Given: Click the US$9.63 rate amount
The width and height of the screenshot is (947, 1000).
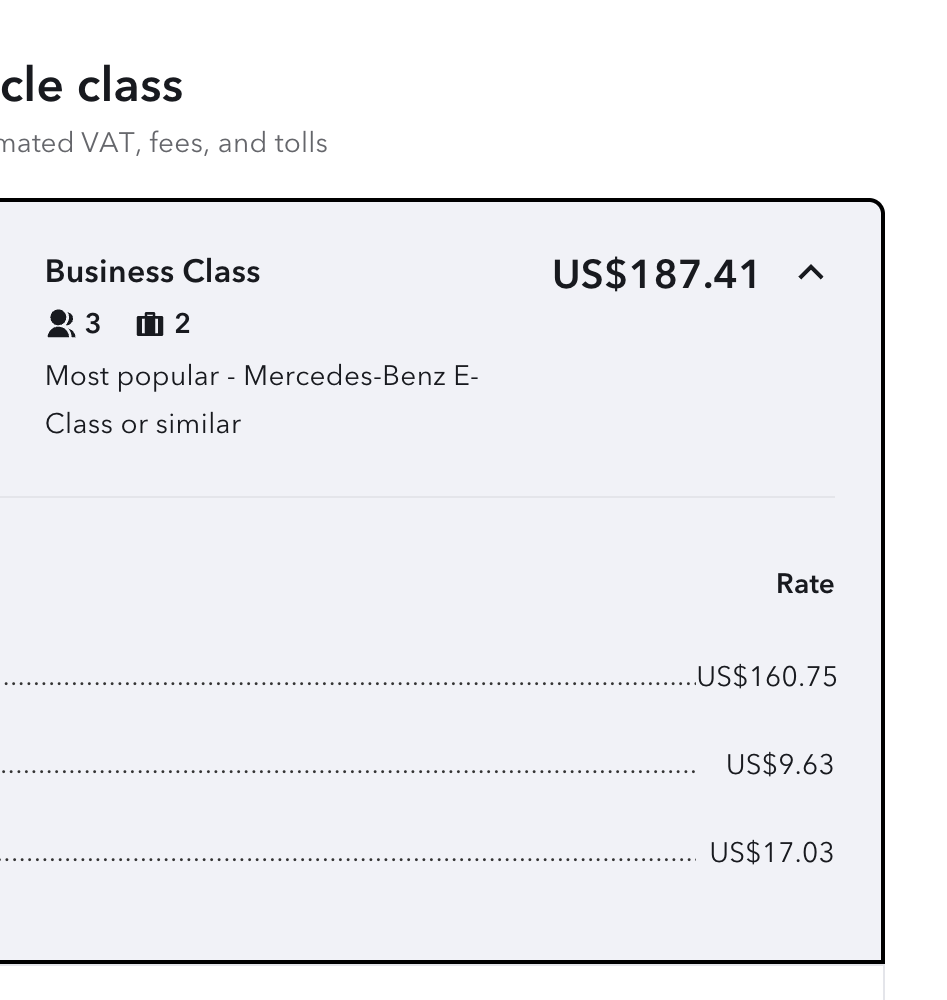Looking at the screenshot, I should [x=780, y=765].
